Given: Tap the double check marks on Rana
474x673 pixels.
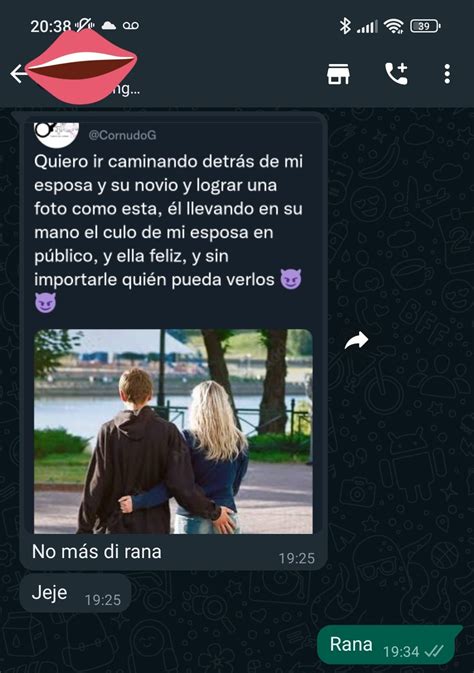Looking at the screenshot, I should click(434, 652).
